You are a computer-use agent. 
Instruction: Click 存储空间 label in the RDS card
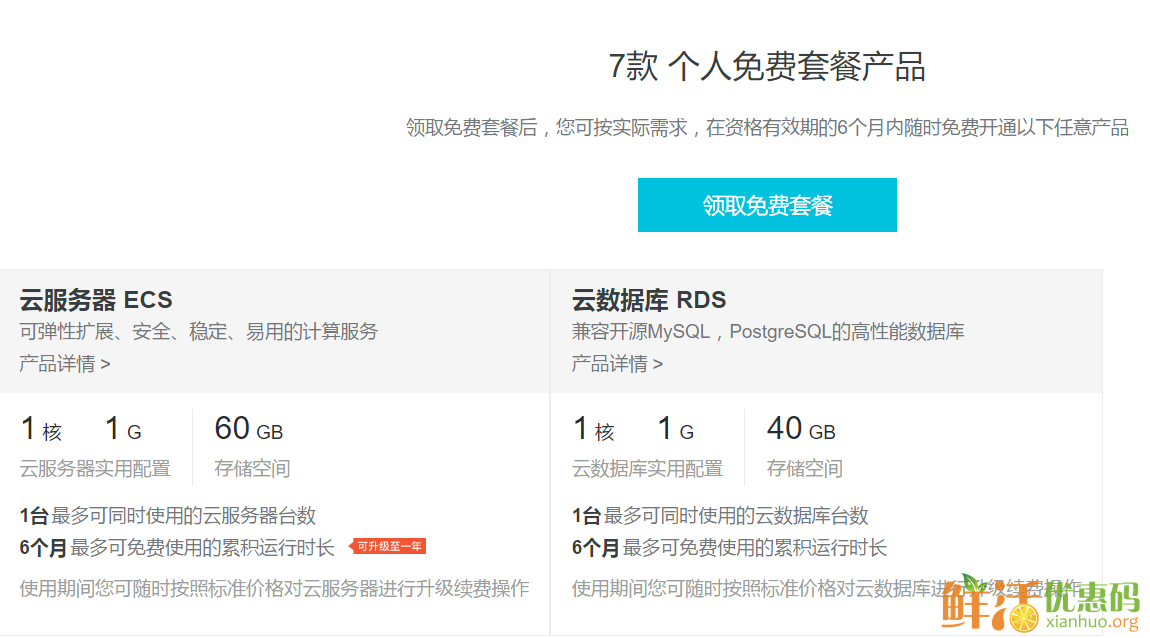pyautogui.click(x=805, y=469)
